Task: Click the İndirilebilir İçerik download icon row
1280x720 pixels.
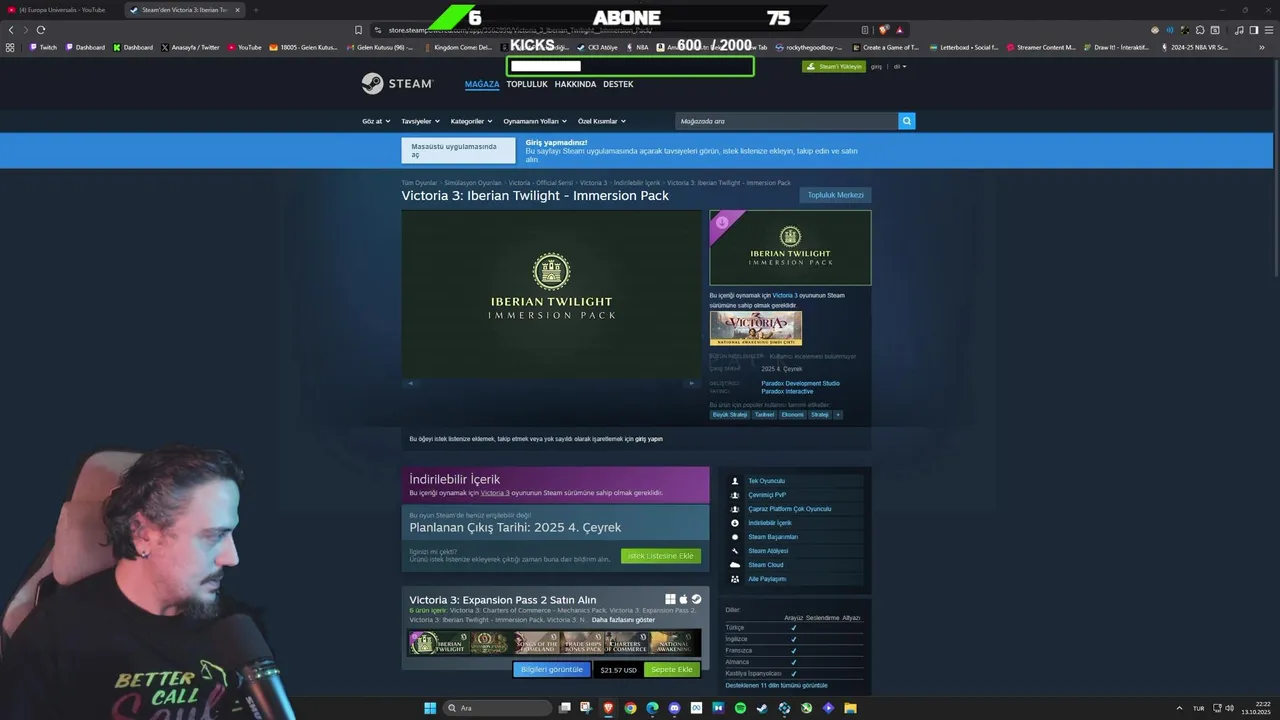Action: pos(796,523)
